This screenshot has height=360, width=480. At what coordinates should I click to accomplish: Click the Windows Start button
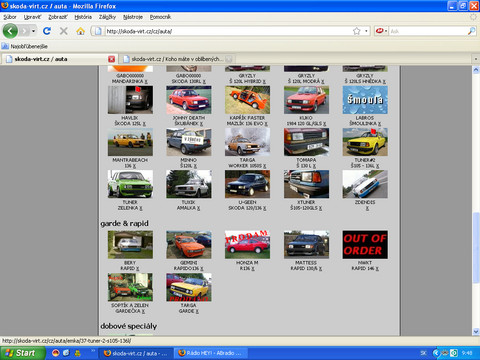[23, 353]
